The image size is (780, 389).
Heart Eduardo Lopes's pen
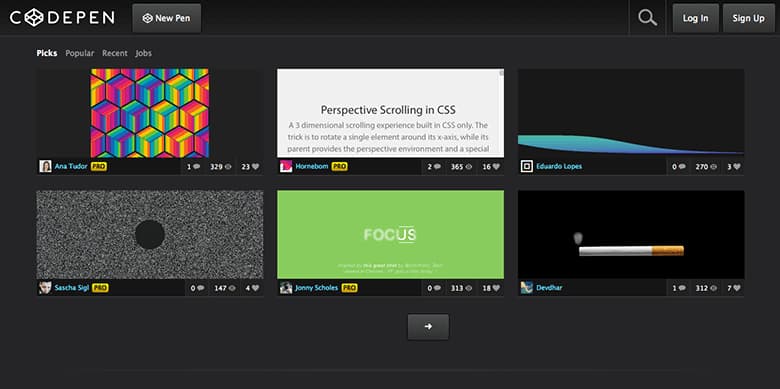pos(737,167)
